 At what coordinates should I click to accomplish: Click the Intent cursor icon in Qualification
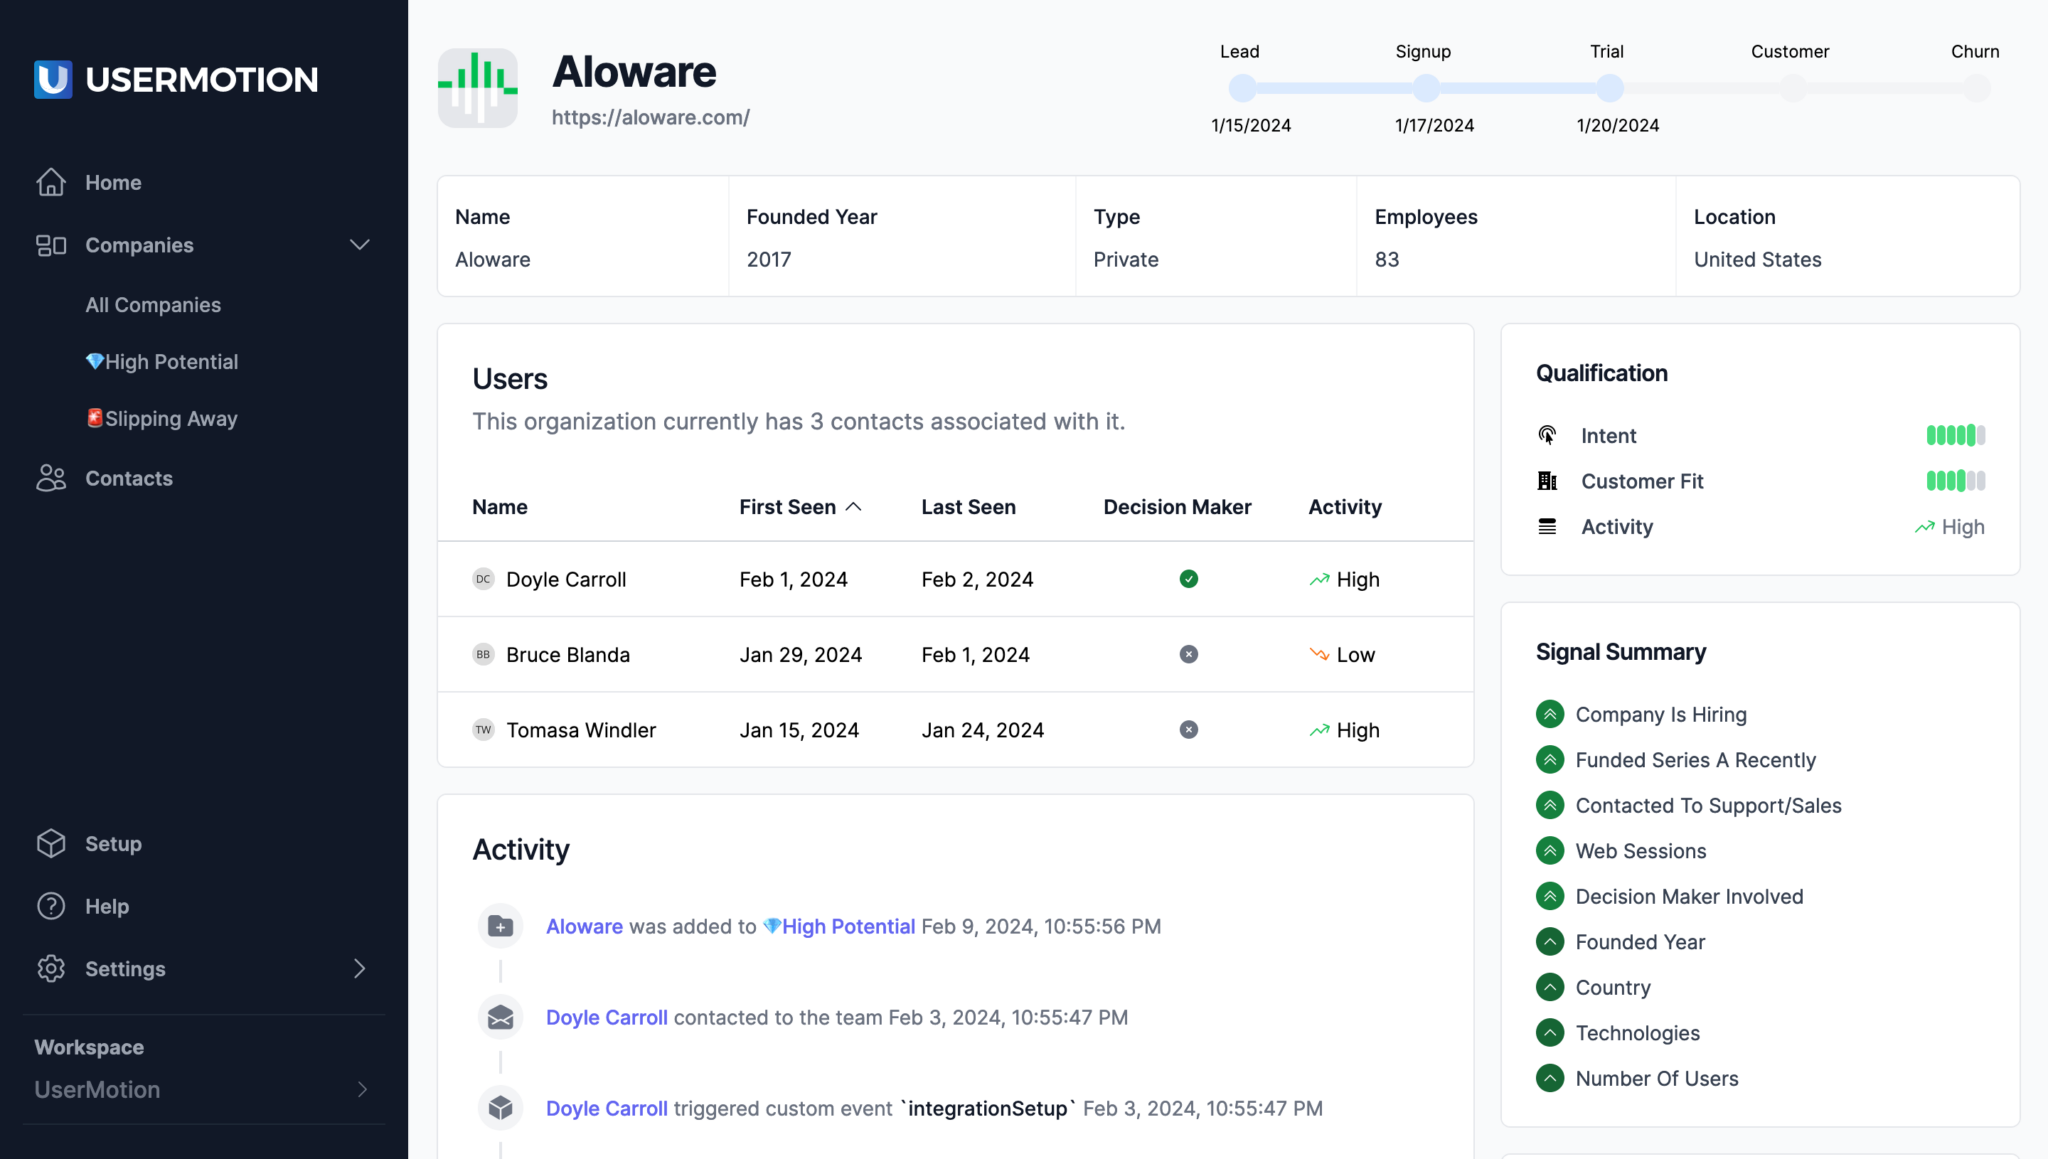click(1547, 435)
